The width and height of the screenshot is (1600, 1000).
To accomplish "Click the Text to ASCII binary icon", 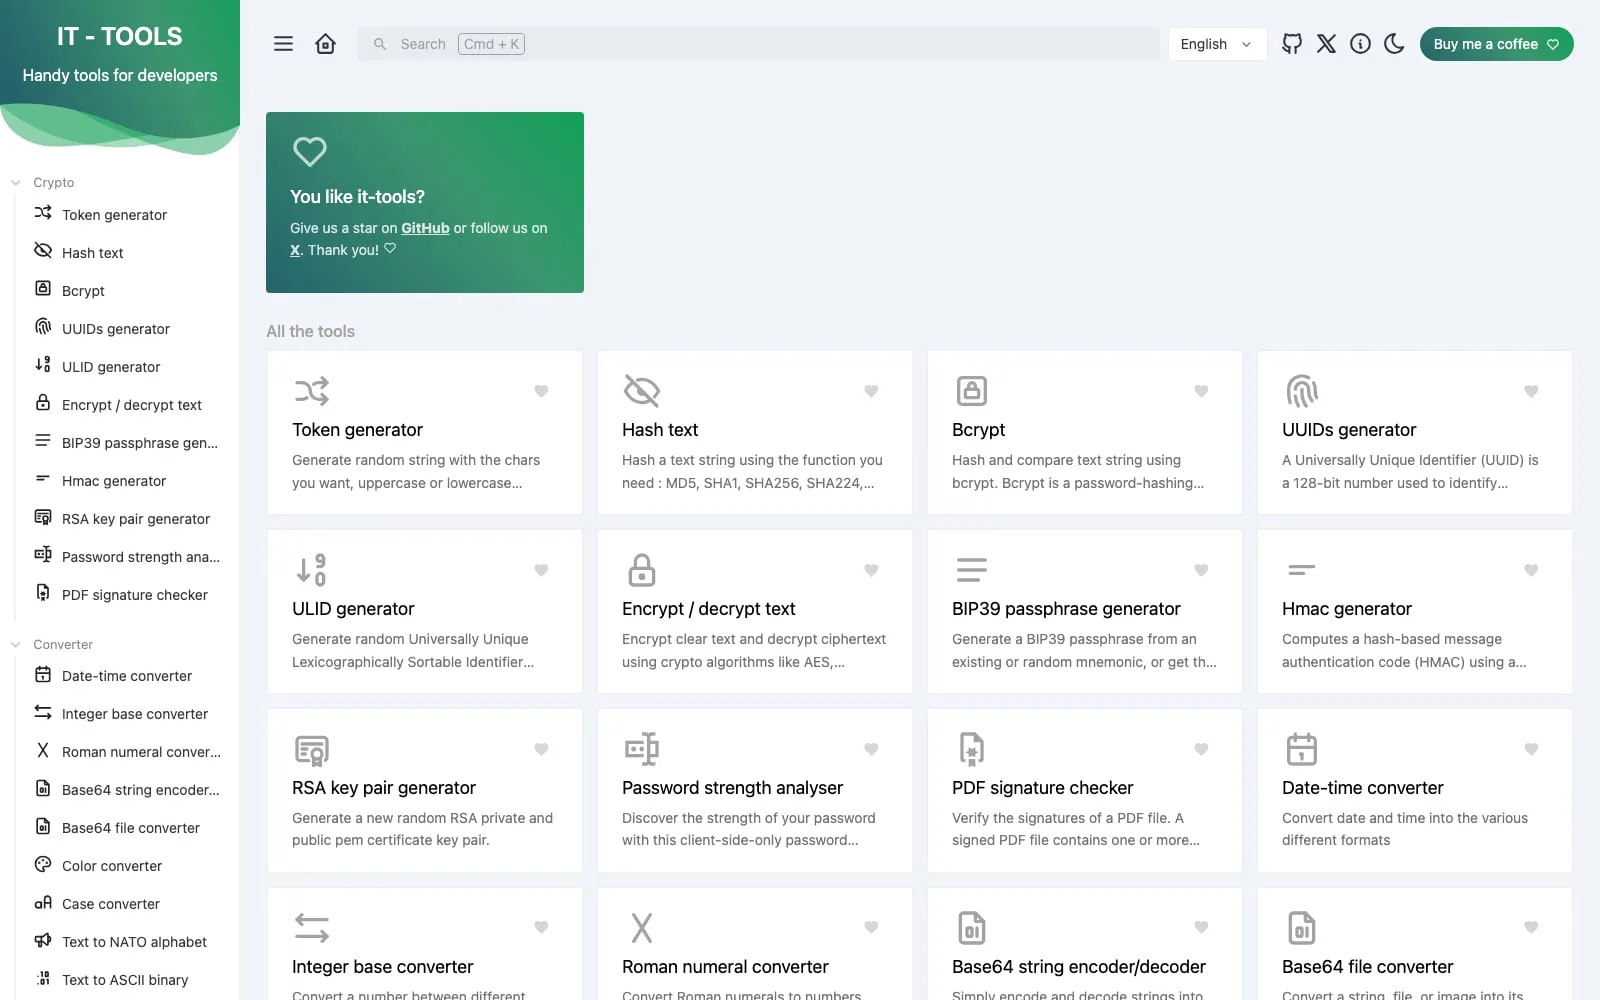I will pyautogui.click(x=43, y=978).
